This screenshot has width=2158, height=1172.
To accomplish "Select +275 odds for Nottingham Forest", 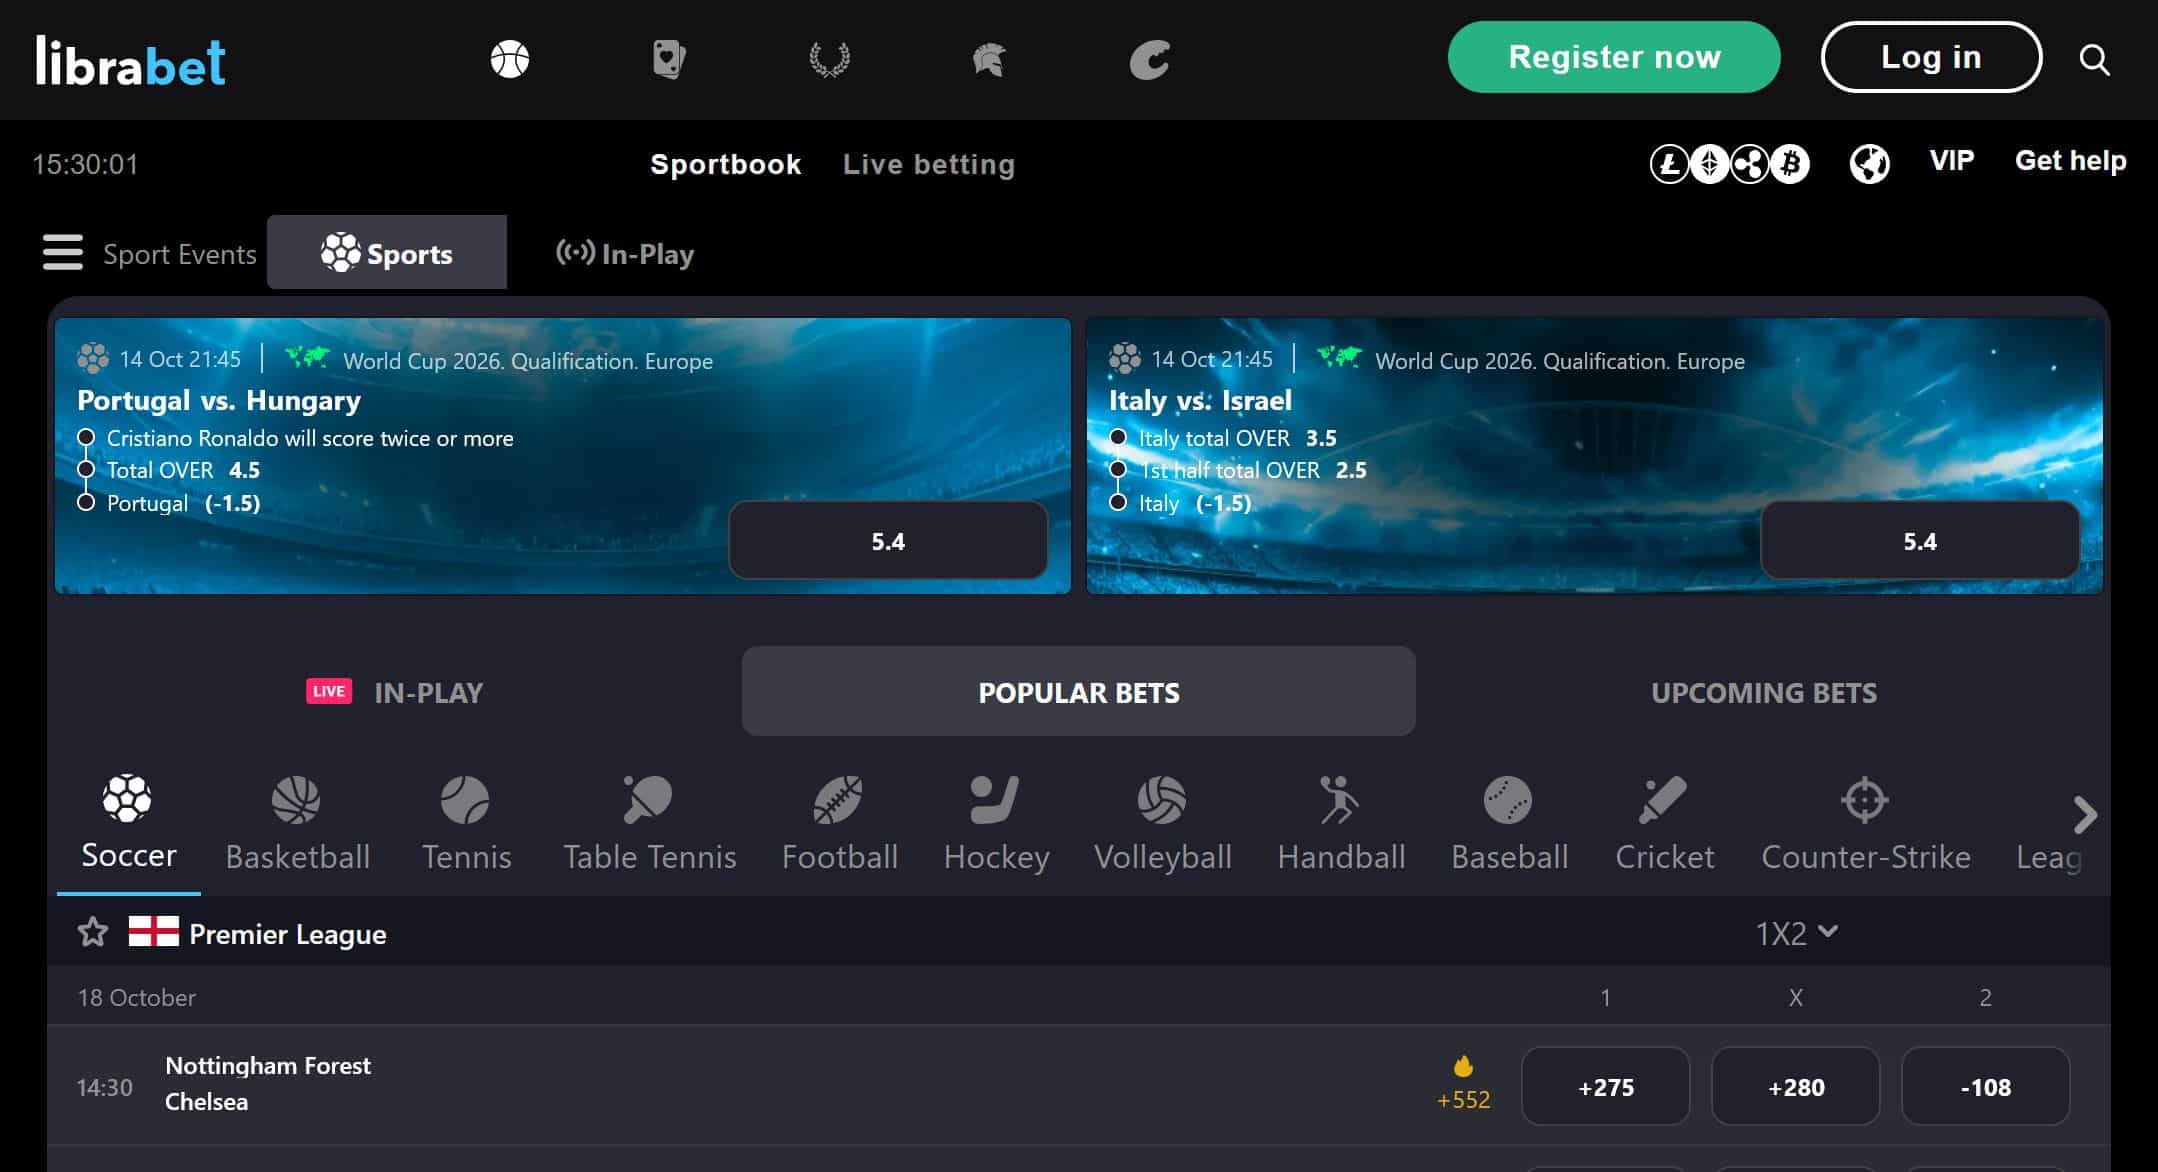I will click(x=1606, y=1086).
